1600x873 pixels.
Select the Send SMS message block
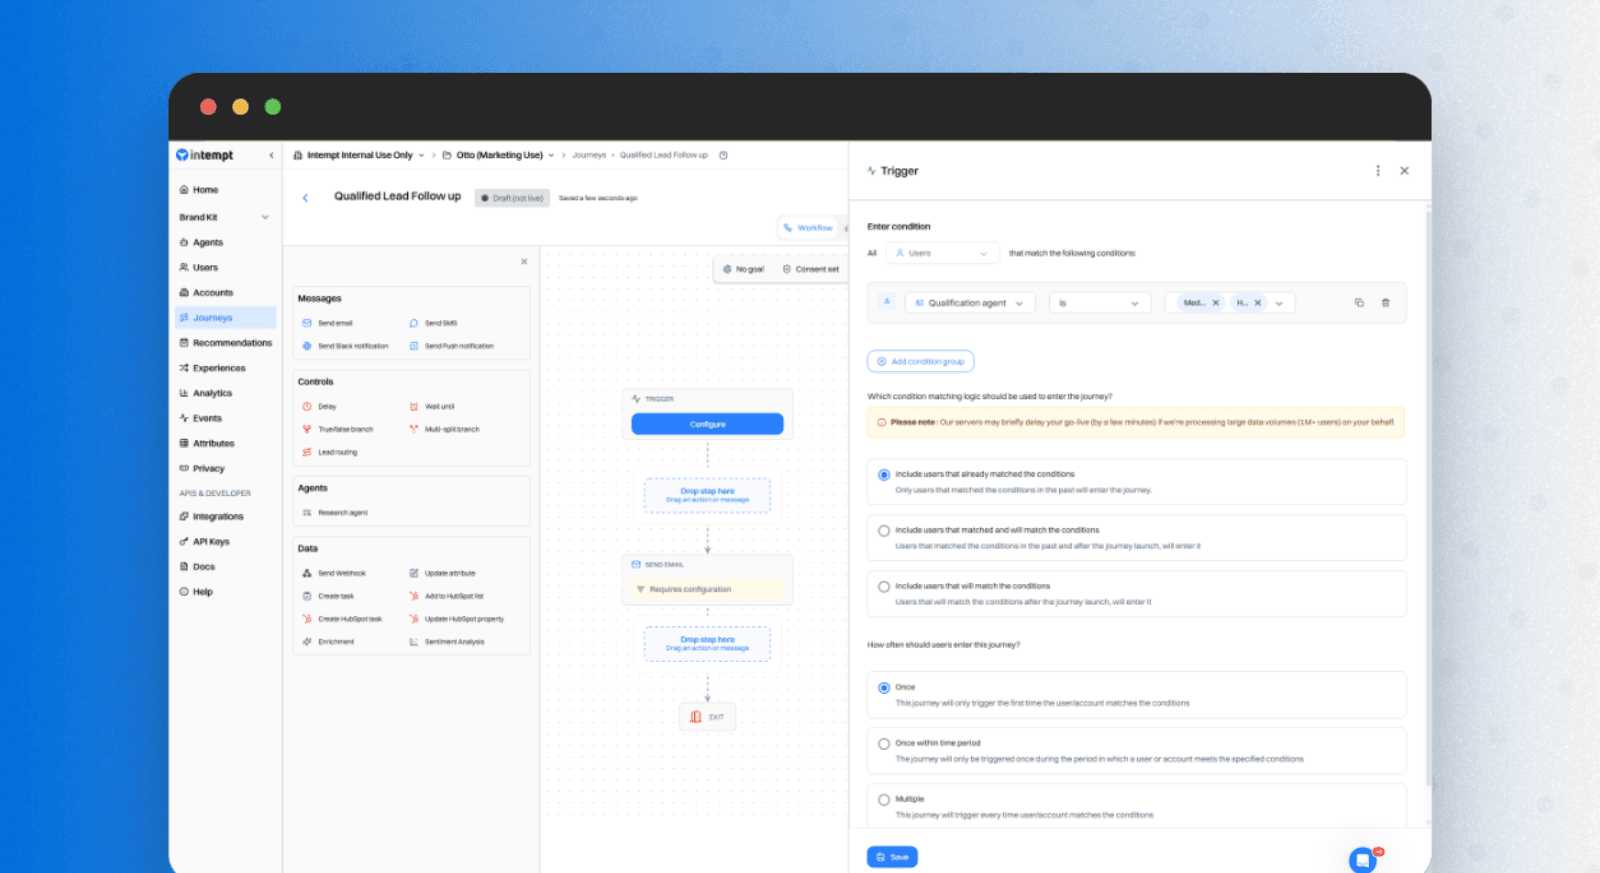pyautogui.click(x=434, y=323)
